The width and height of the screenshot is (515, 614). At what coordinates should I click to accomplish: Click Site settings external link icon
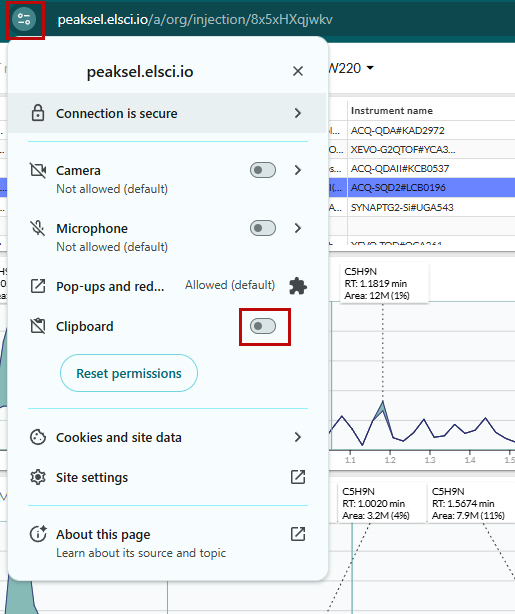click(x=298, y=477)
